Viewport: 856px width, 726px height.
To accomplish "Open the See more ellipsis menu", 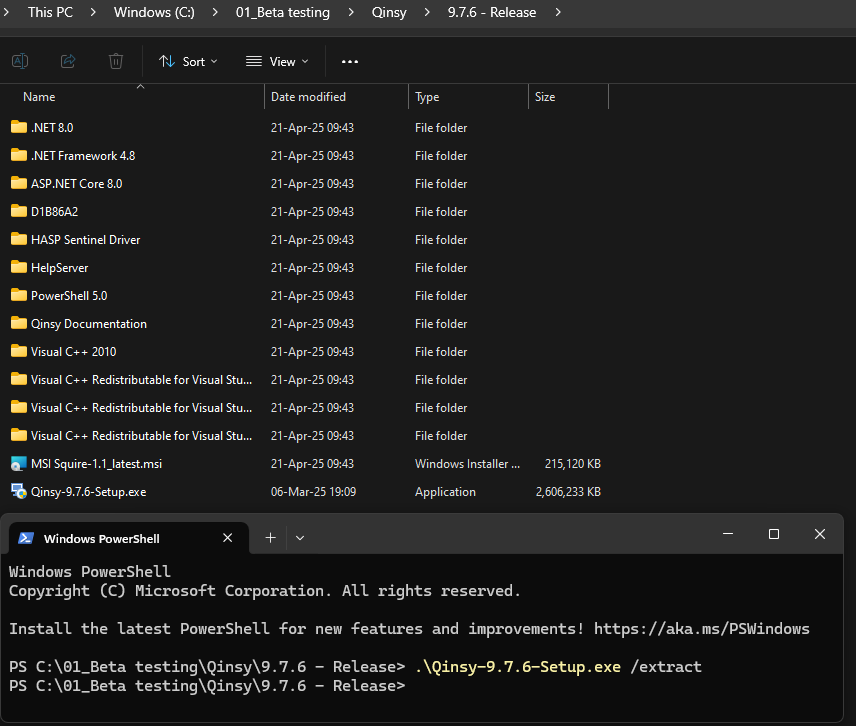I will 349,61.
